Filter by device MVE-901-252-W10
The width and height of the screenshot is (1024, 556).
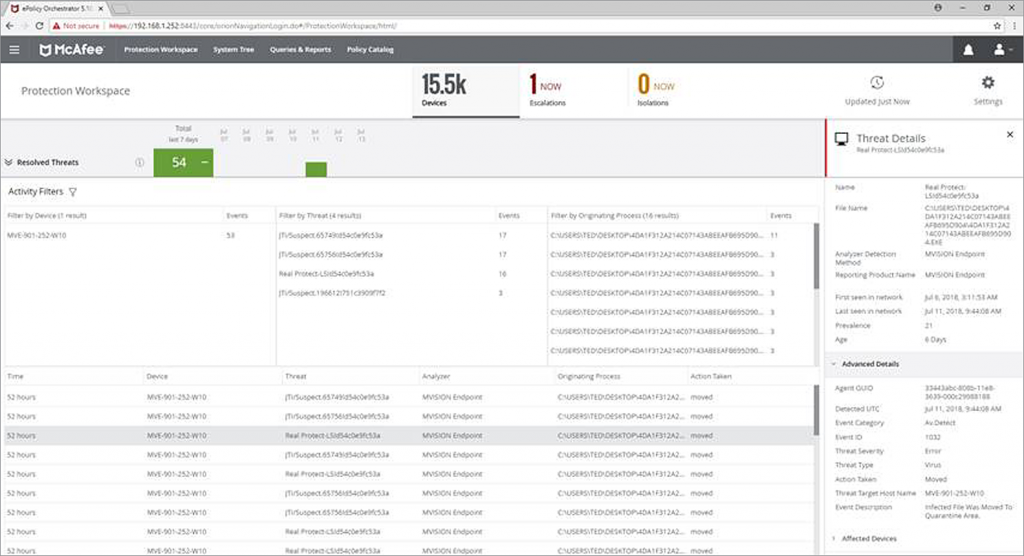[36, 235]
